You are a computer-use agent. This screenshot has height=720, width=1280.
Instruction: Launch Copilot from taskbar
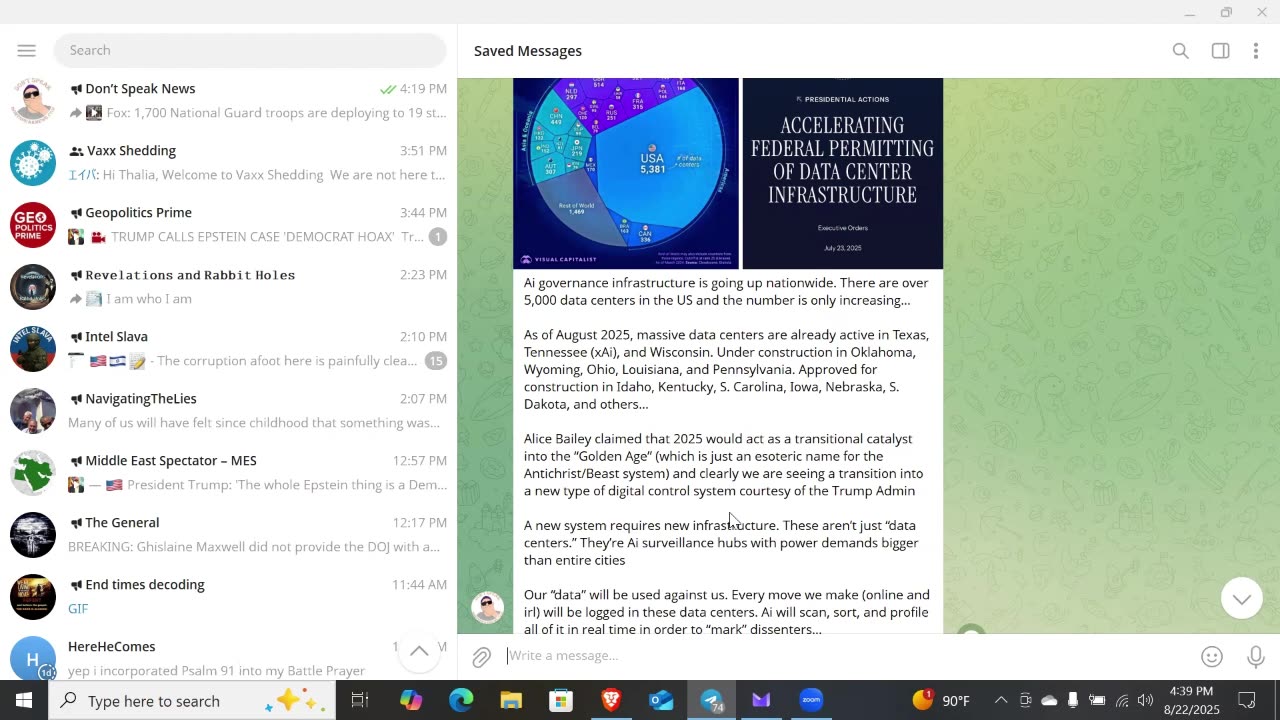(411, 701)
